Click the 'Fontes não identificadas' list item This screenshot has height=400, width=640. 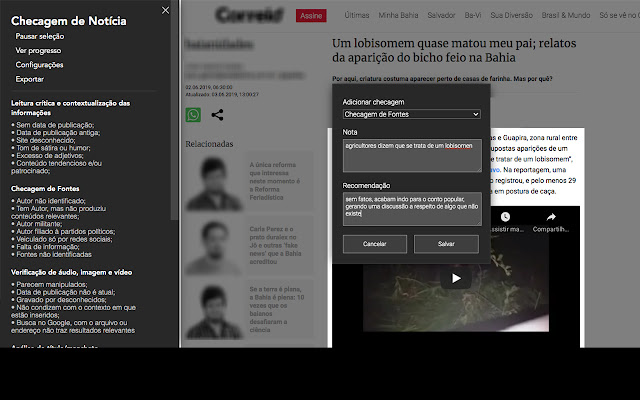(51, 254)
